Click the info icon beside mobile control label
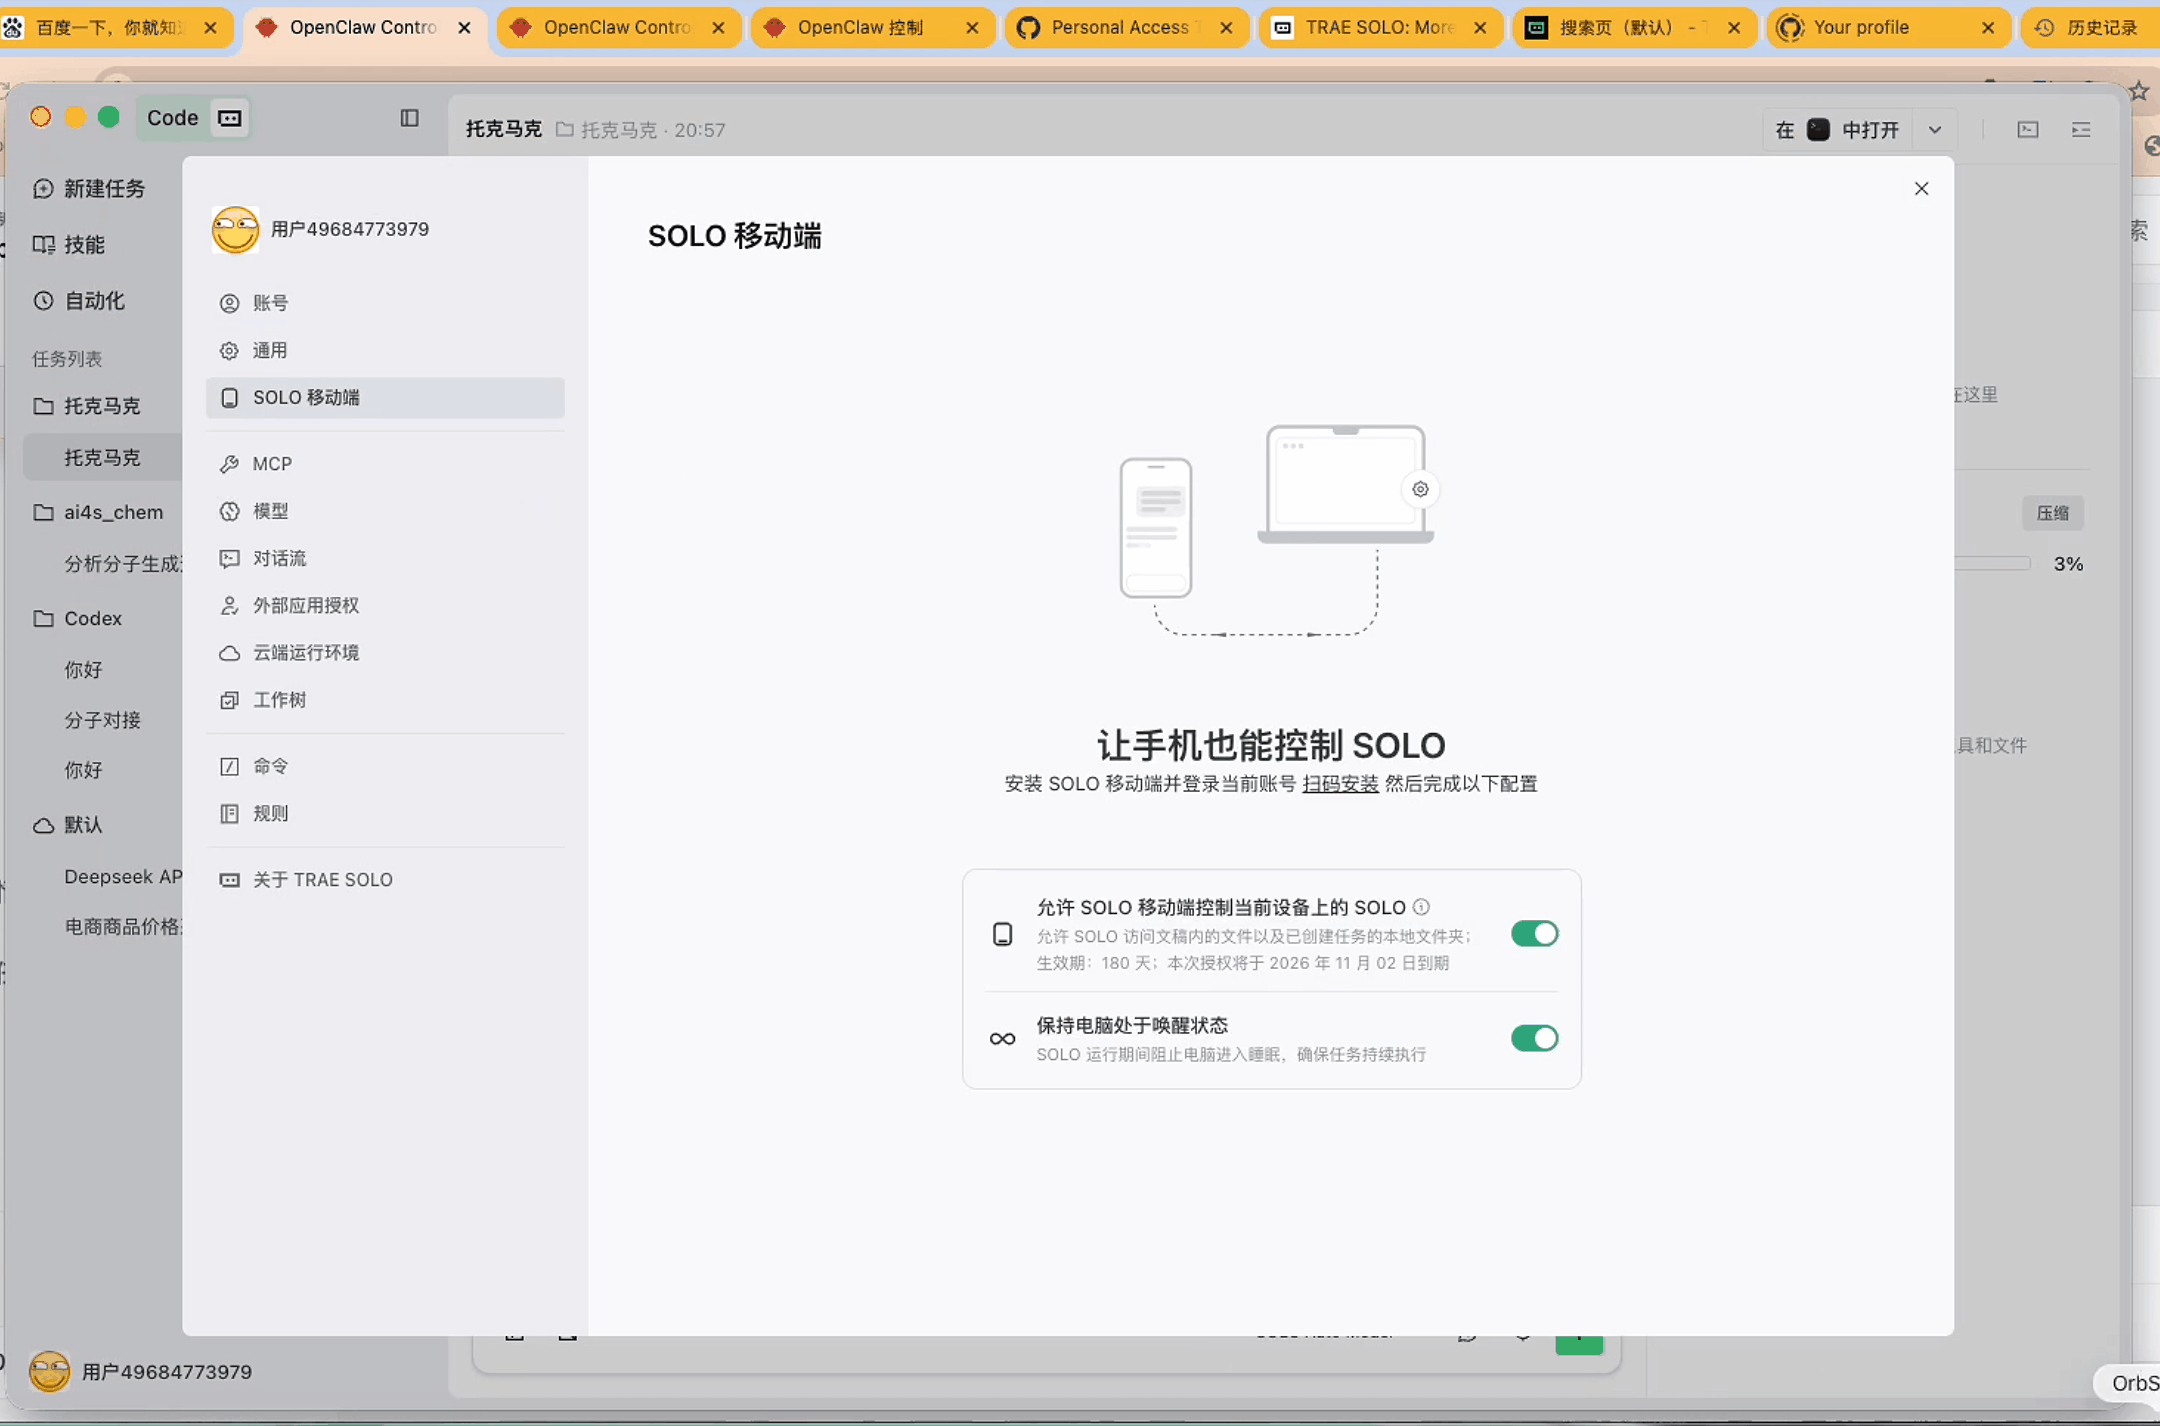 click(x=1421, y=907)
